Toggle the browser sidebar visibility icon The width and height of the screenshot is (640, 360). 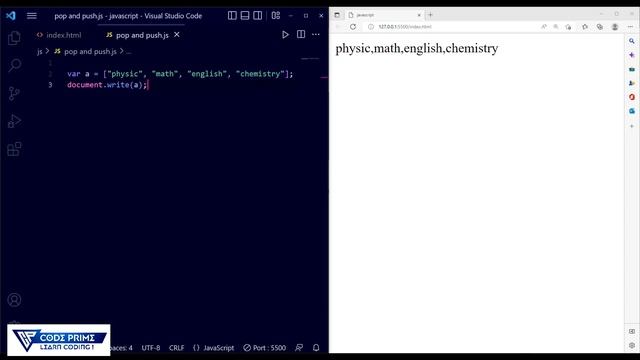[631, 331]
